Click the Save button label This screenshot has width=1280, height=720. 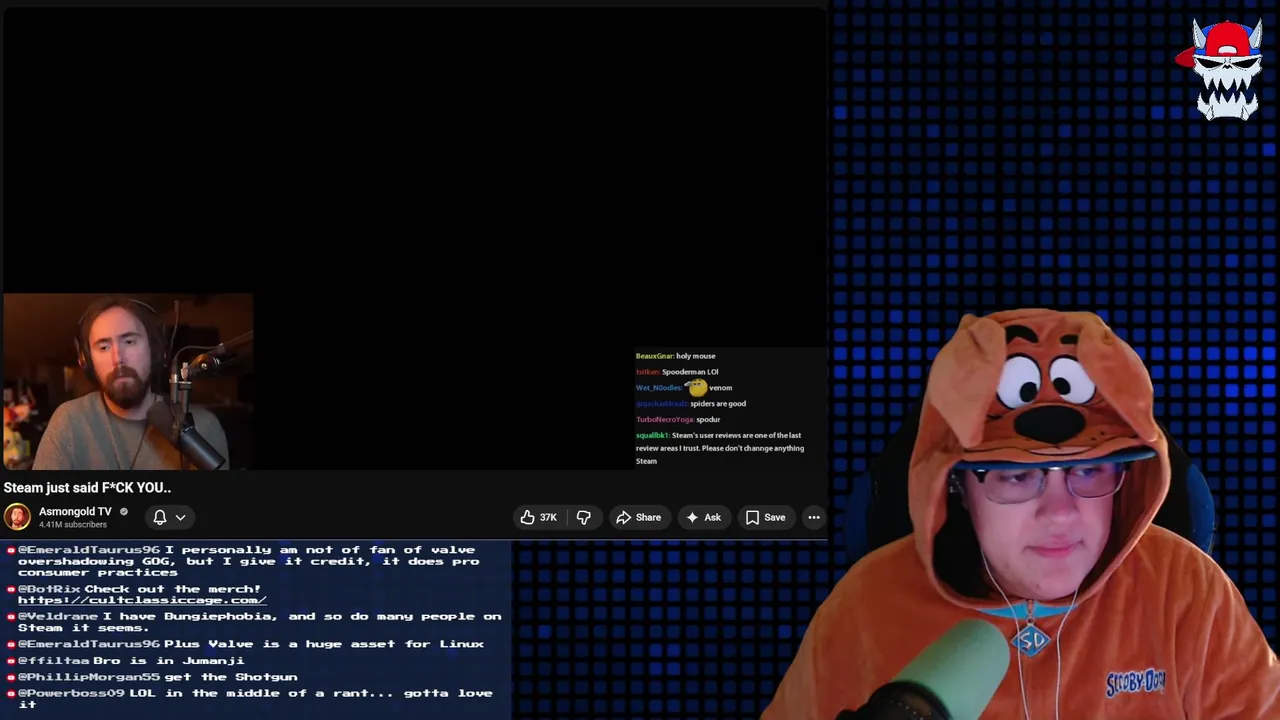(x=775, y=517)
